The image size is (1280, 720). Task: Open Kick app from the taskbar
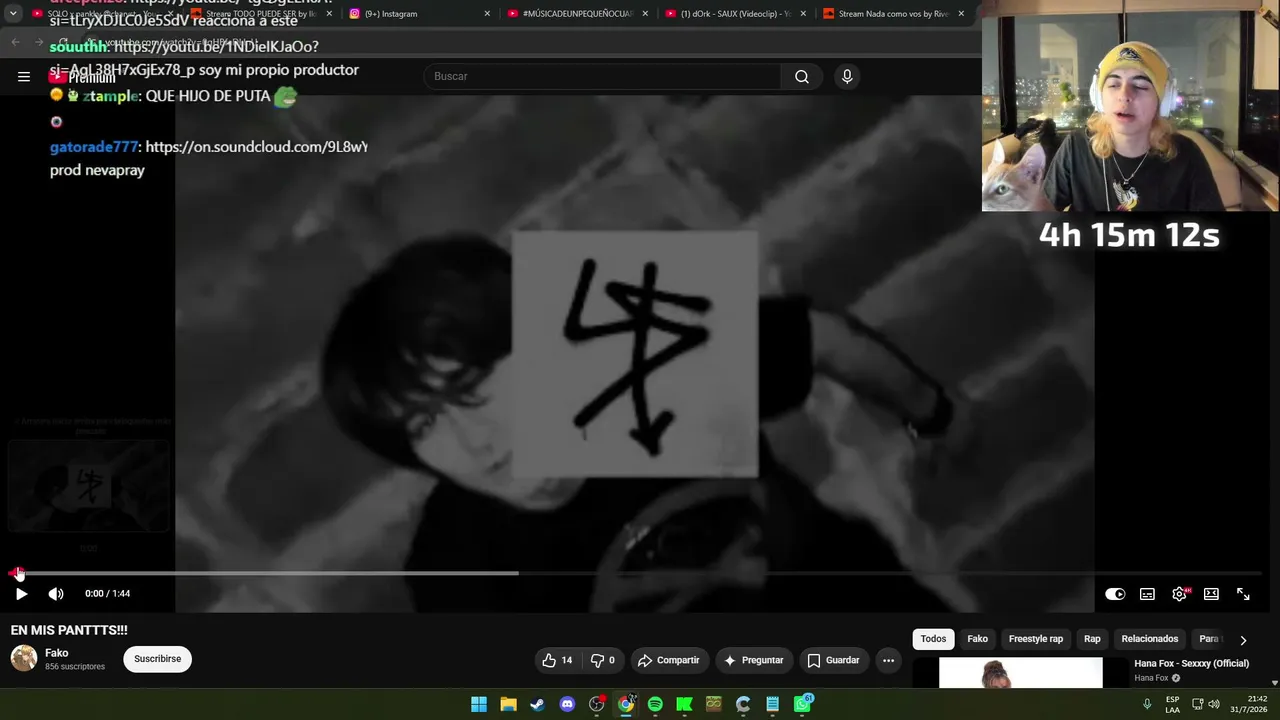[684, 704]
